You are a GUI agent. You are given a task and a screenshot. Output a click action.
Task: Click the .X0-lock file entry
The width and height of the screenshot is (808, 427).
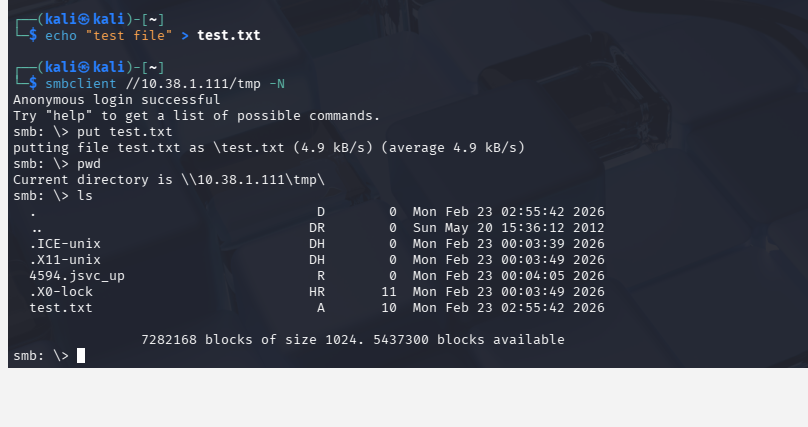point(61,292)
